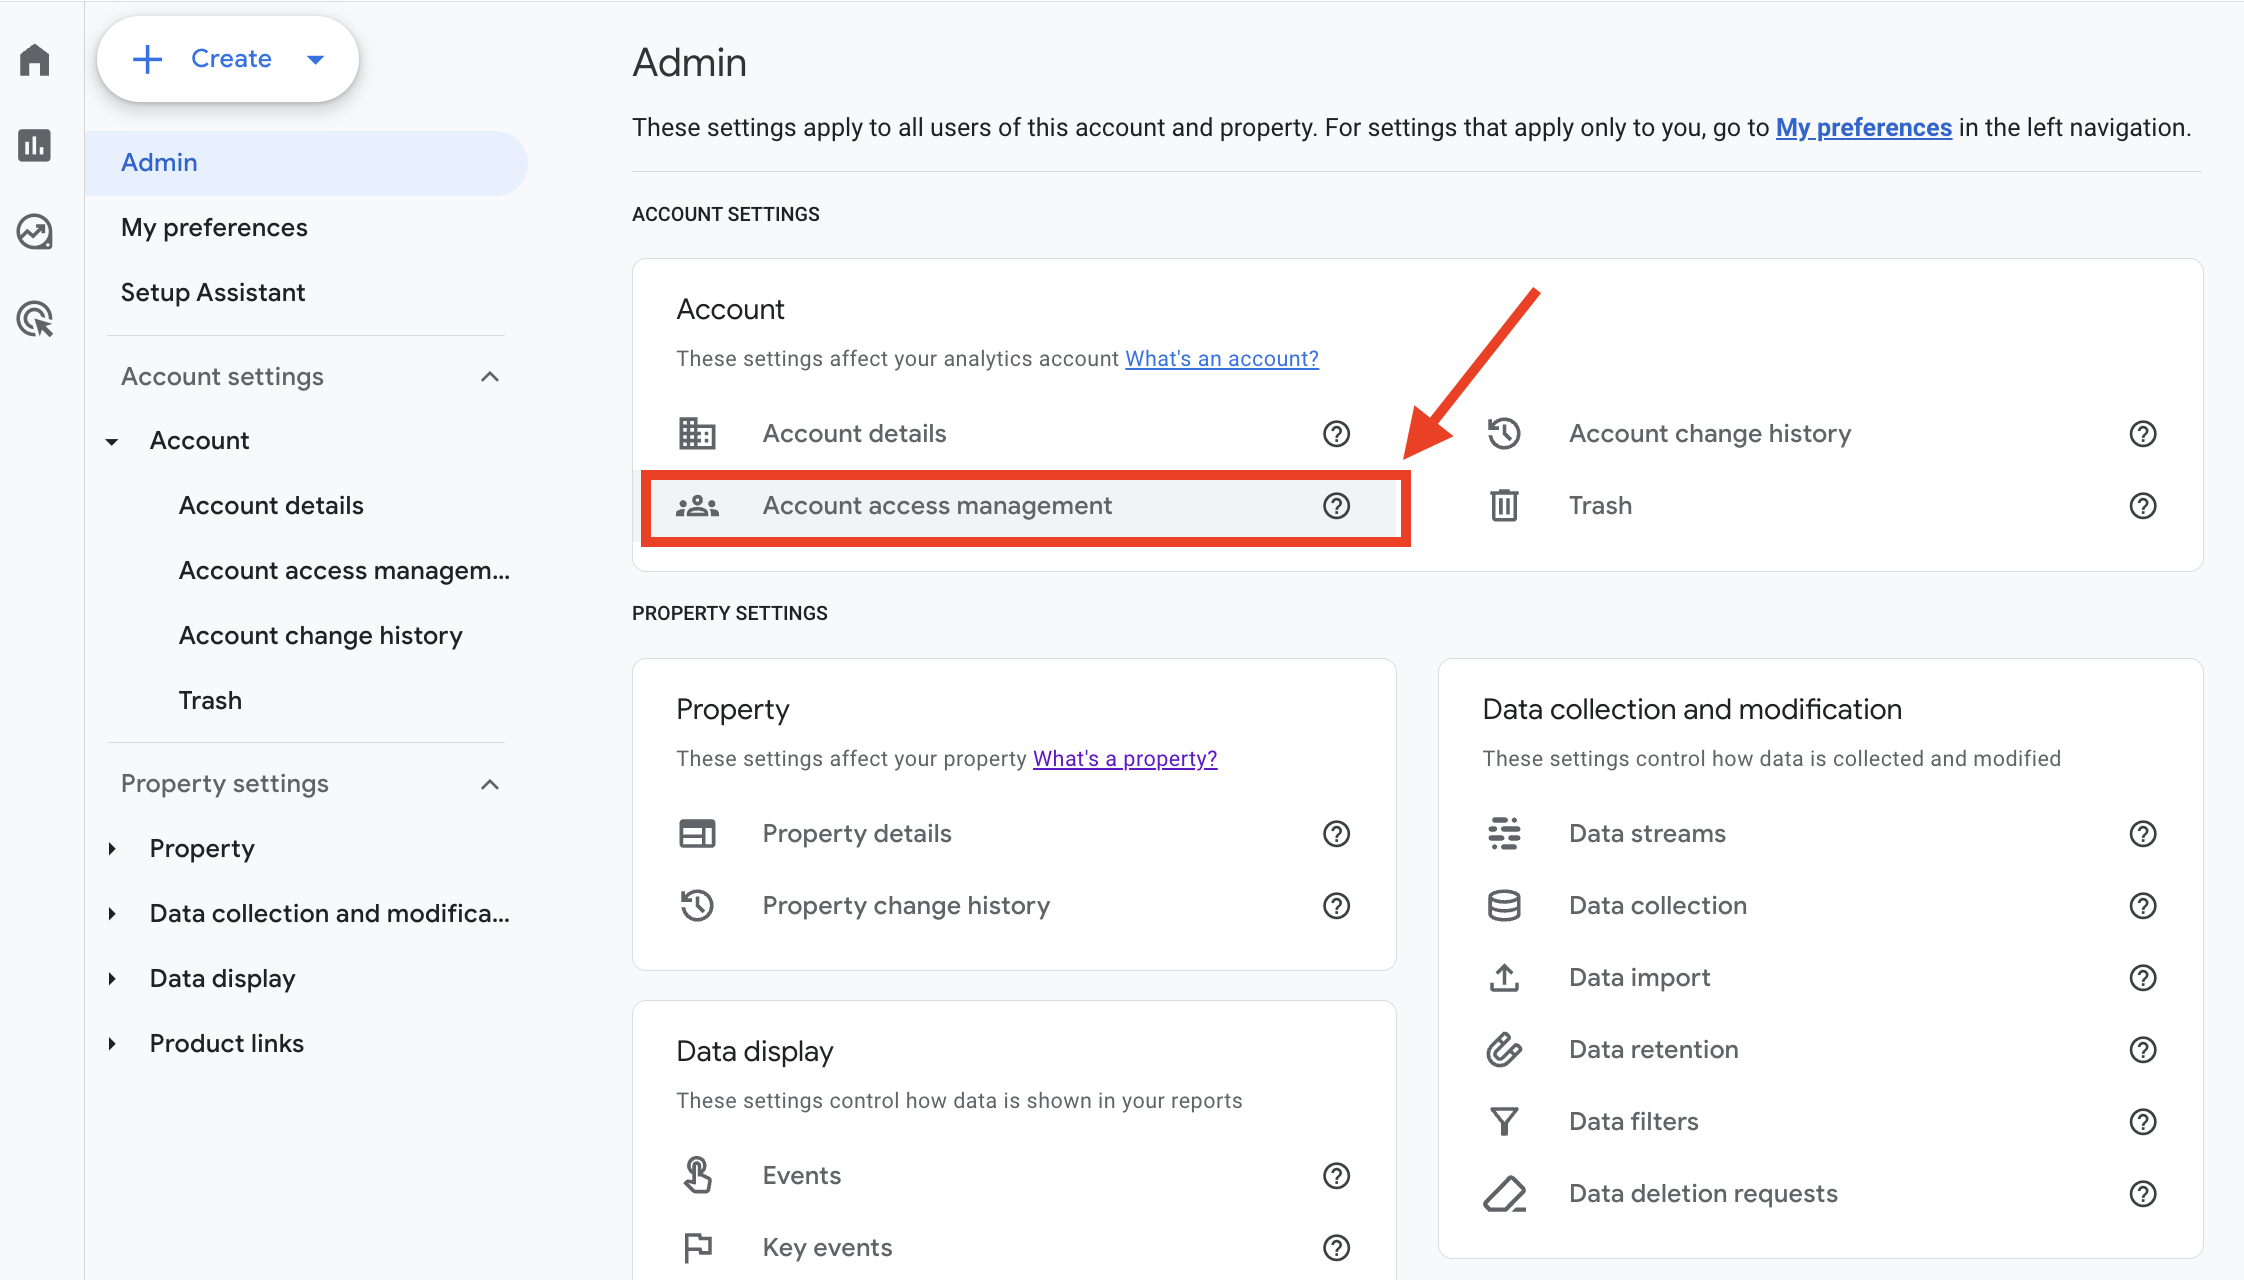The image size is (2244, 1280).
Task: Select Account details in sidebar tree
Action: coord(271,506)
